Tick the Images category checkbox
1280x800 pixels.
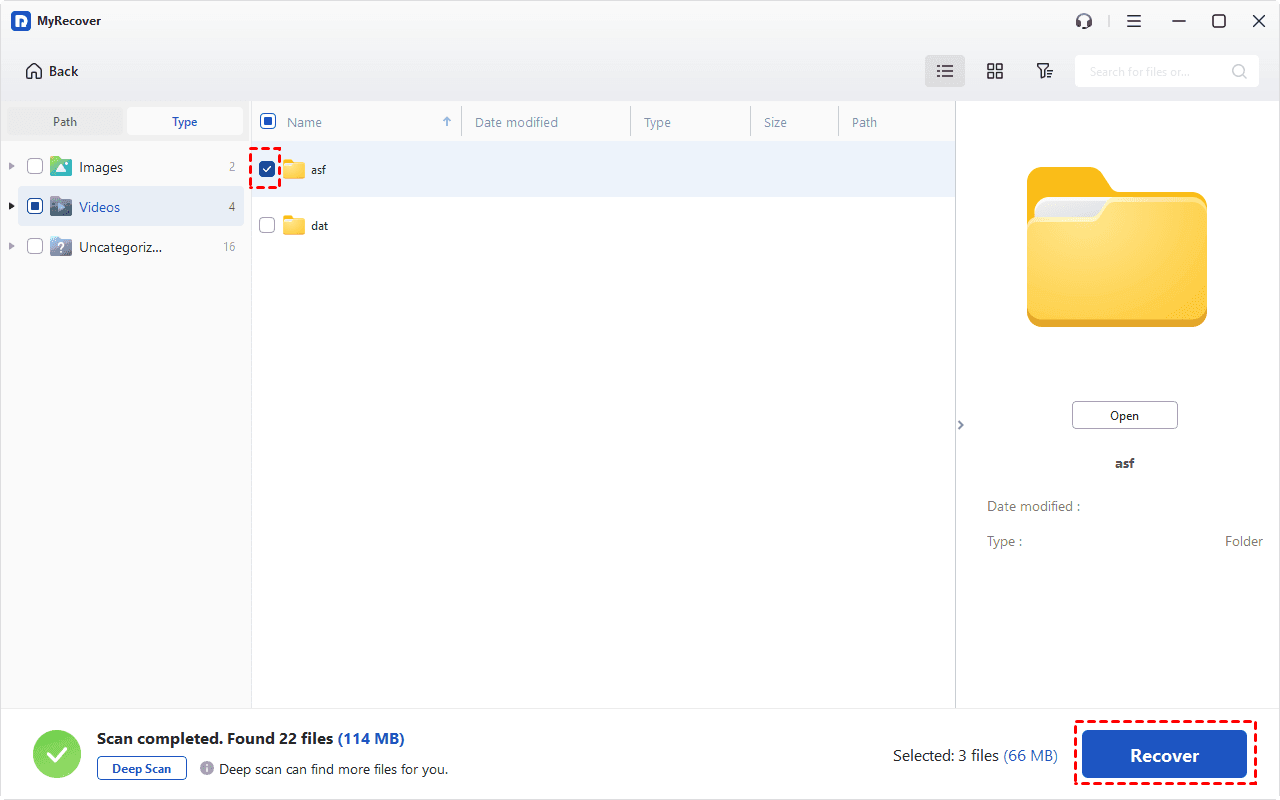point(35,167)
